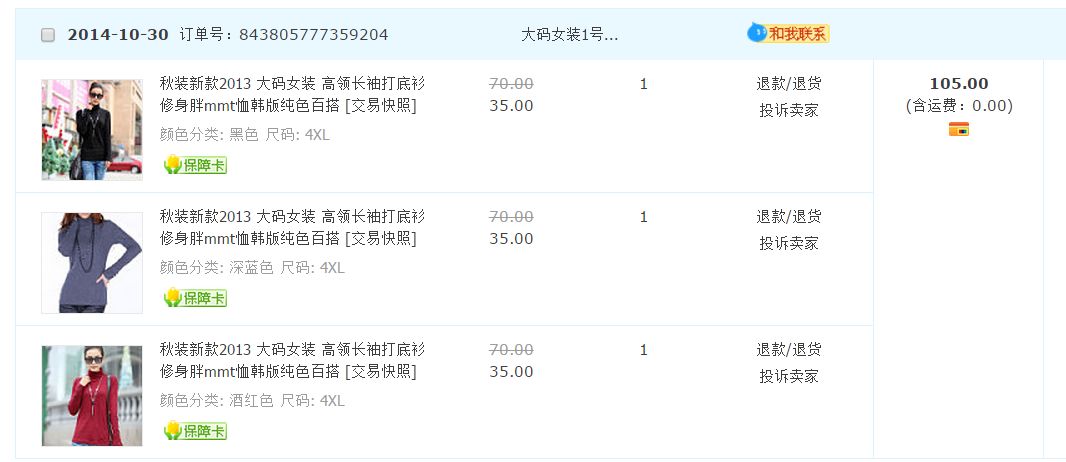Image resolution: width=1066 pixels, height=462 pixels.
Task: Open the dark blue top thumbnail
Action: coord(92,262)
